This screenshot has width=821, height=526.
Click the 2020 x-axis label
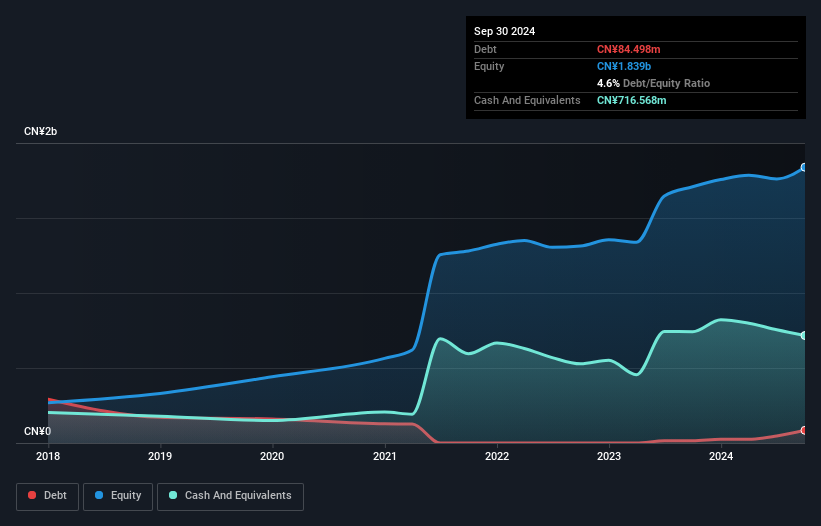click(272, 456)
